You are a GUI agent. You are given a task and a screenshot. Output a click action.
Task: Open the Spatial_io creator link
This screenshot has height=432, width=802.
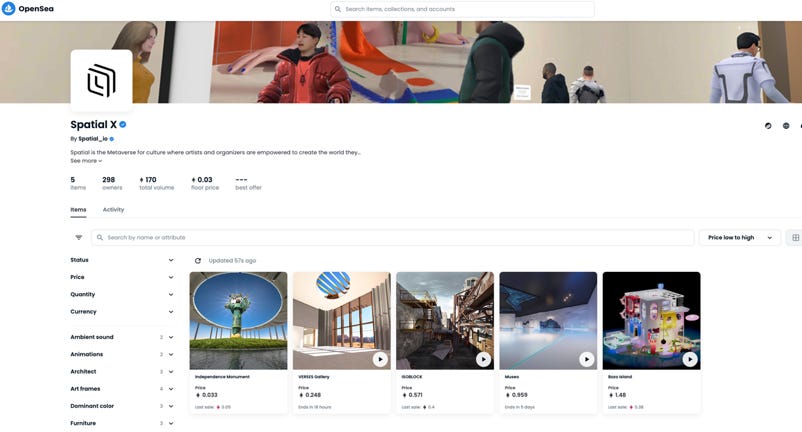[x=93, y=139]
